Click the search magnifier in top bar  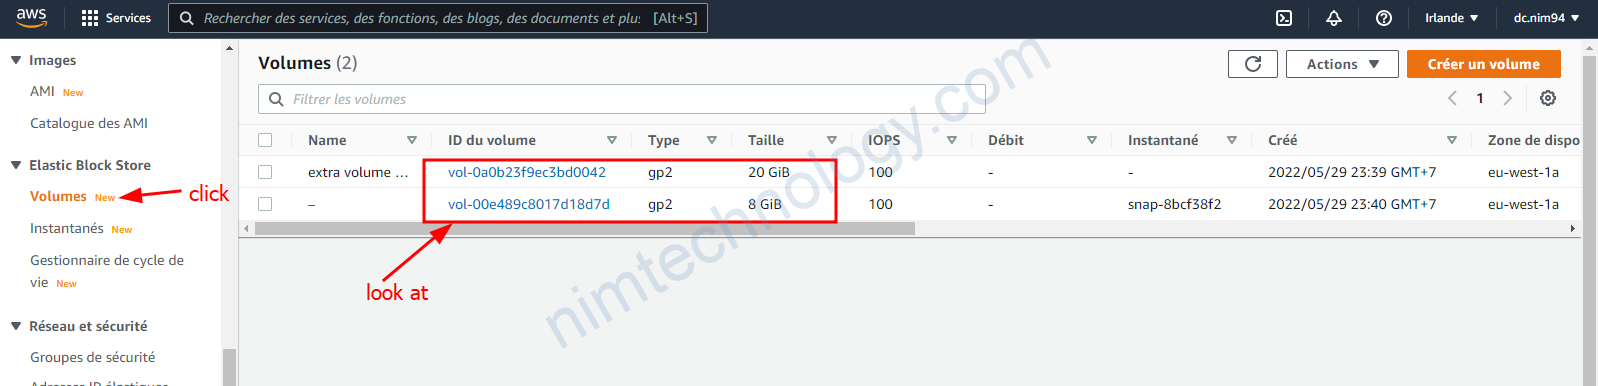(x=187, y=18)
